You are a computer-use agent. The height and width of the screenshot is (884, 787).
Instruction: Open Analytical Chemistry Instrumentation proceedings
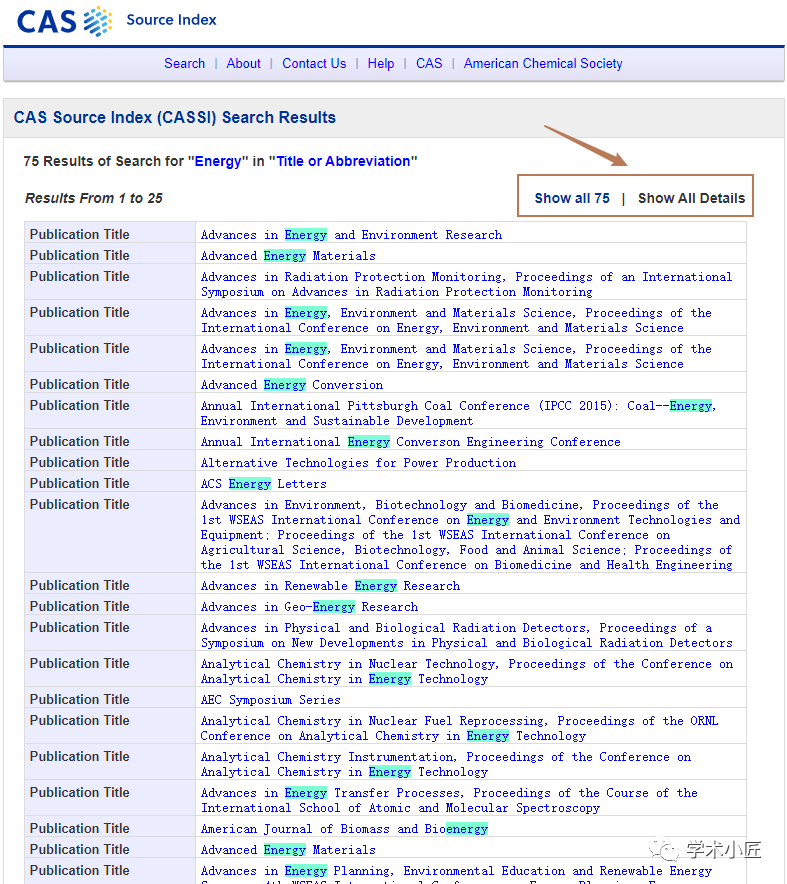[x=445, y=764]
